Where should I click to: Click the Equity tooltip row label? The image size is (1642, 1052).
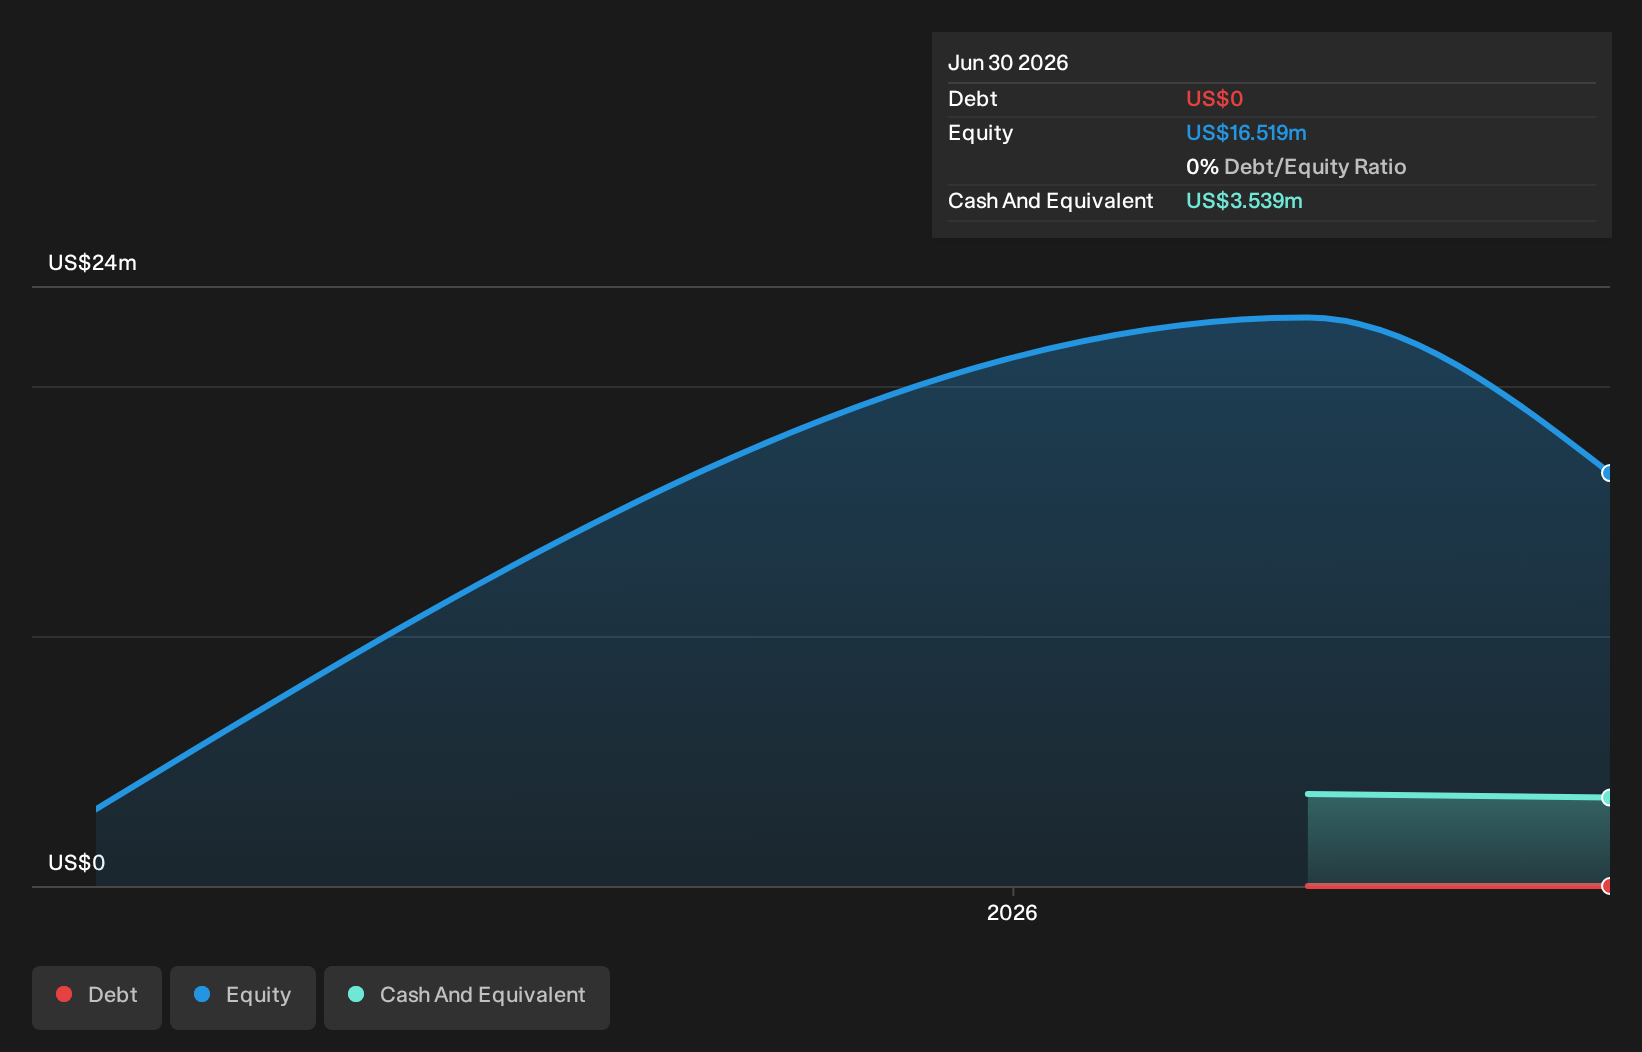tap(980, 133)
